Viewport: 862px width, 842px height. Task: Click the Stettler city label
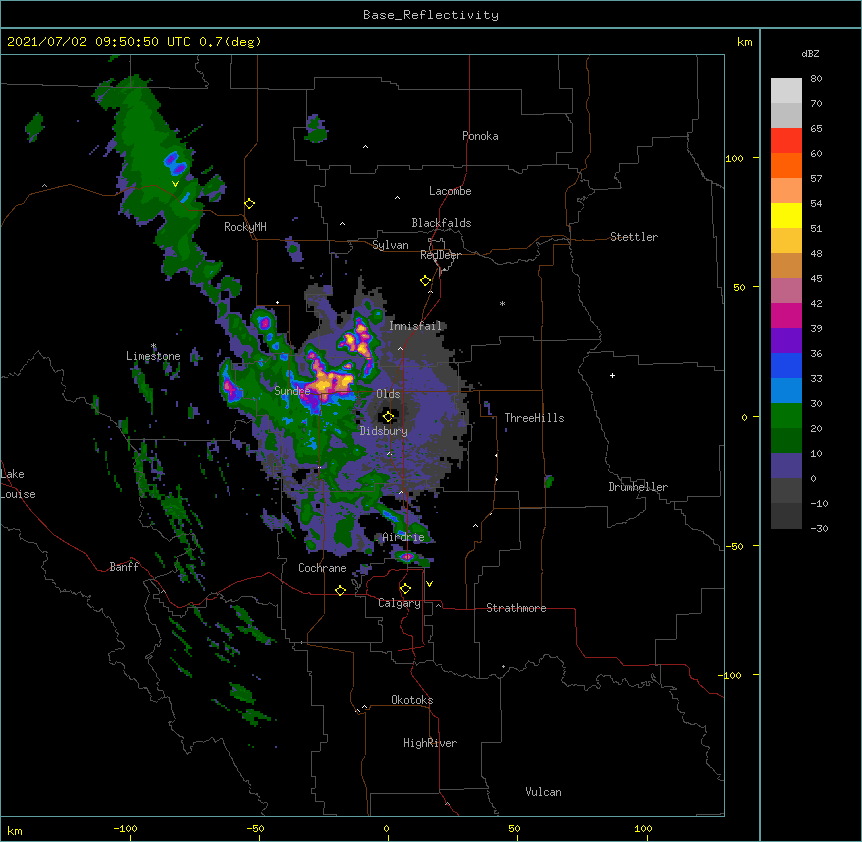pyautogui.click(x=634, y=237)
